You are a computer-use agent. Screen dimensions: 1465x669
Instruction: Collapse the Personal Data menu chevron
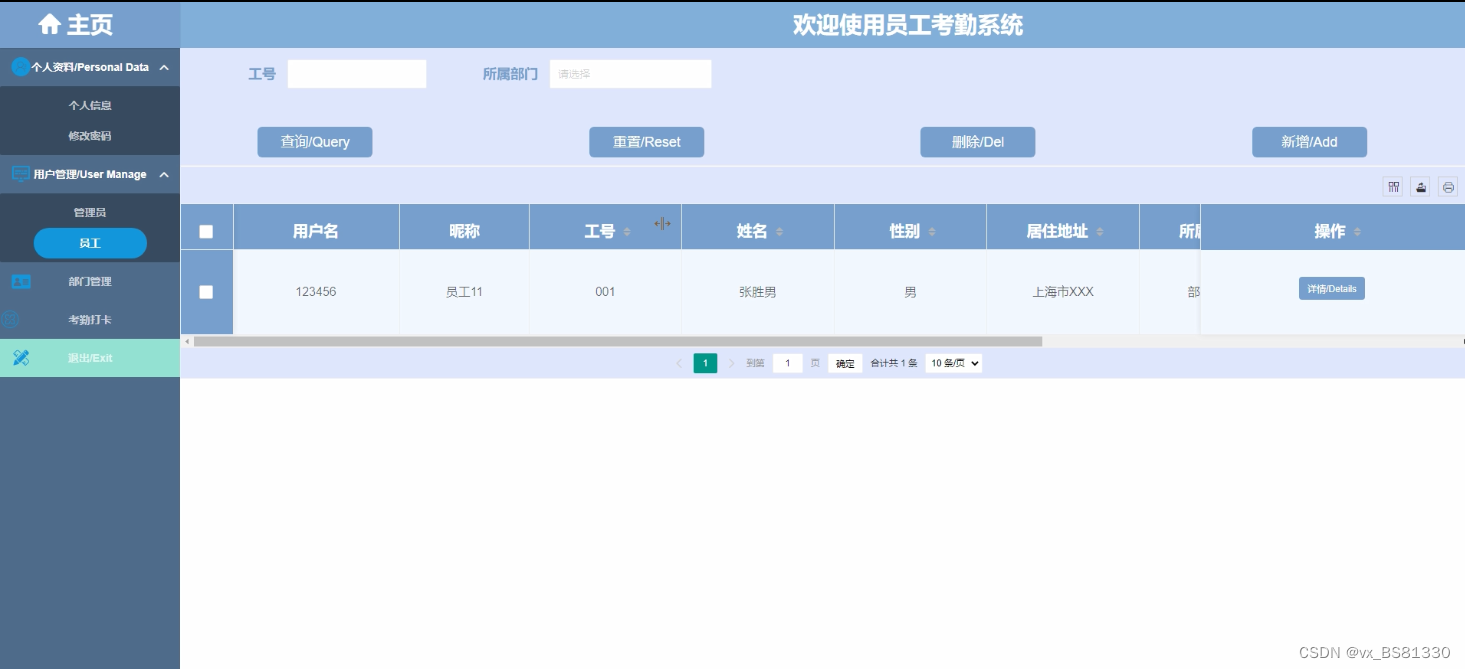click(x=164, y=67)
